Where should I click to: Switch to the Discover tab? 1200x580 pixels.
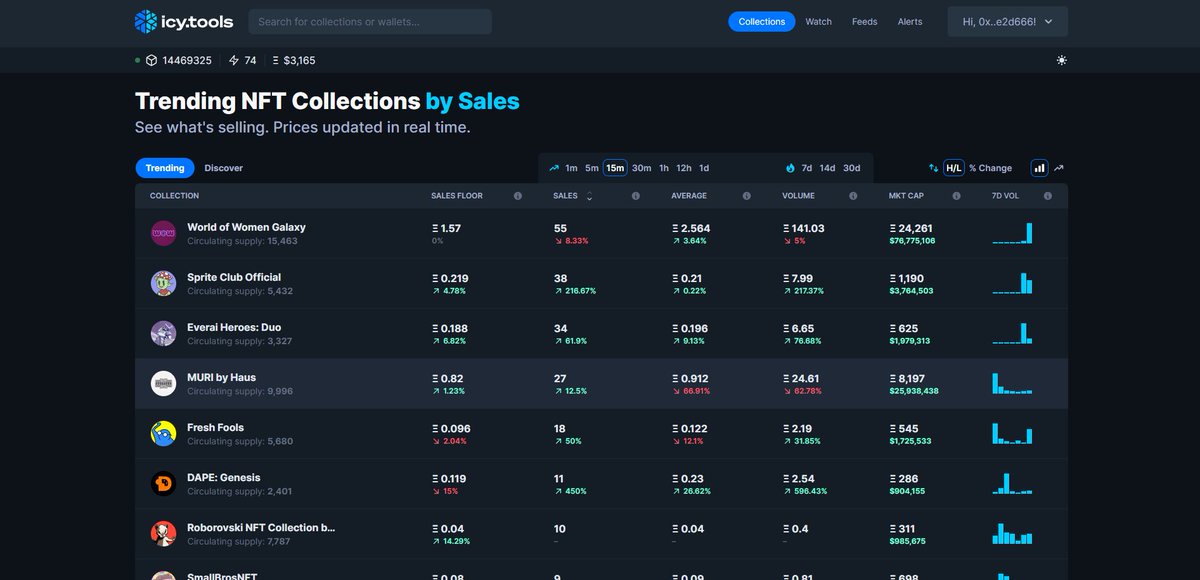(x=224, y=168)
